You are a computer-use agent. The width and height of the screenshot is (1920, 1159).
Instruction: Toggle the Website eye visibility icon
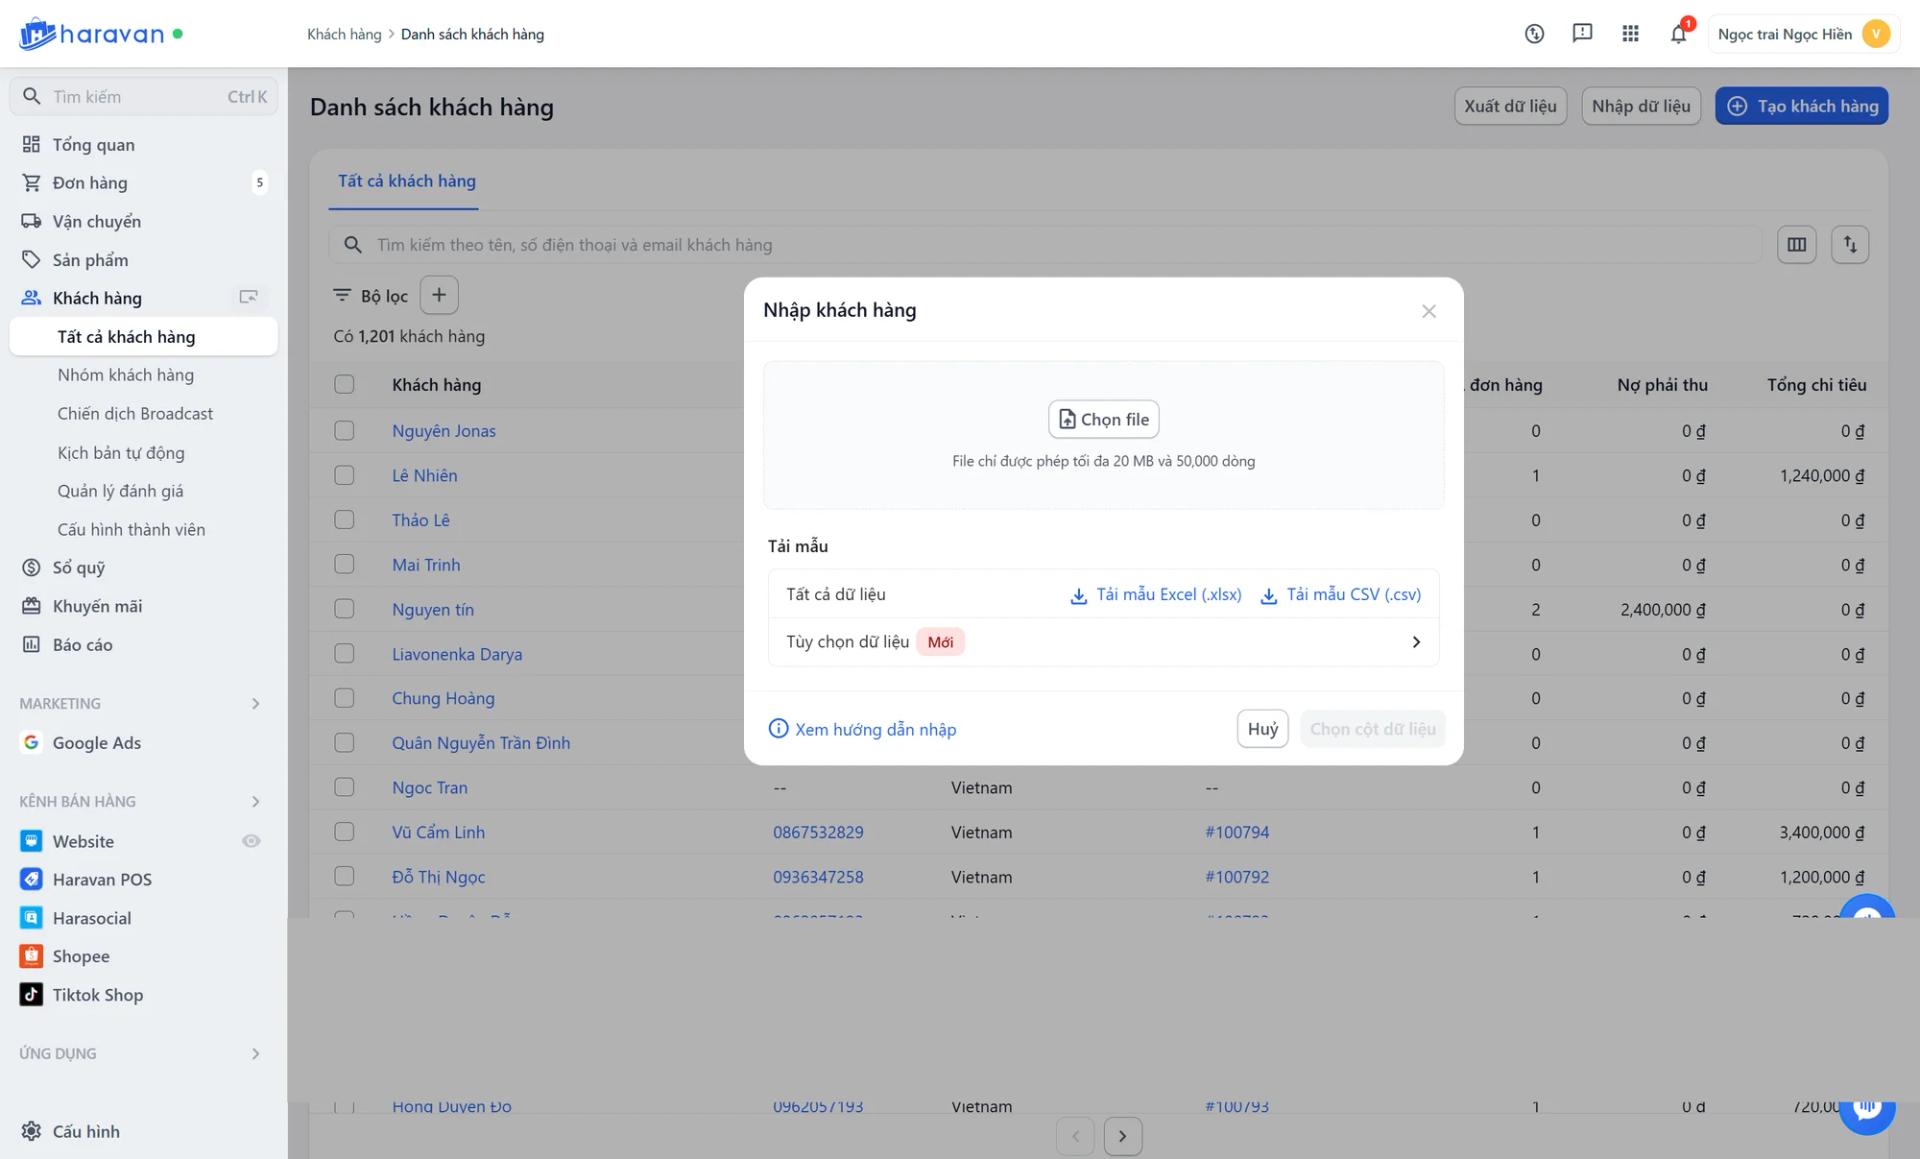251,841
